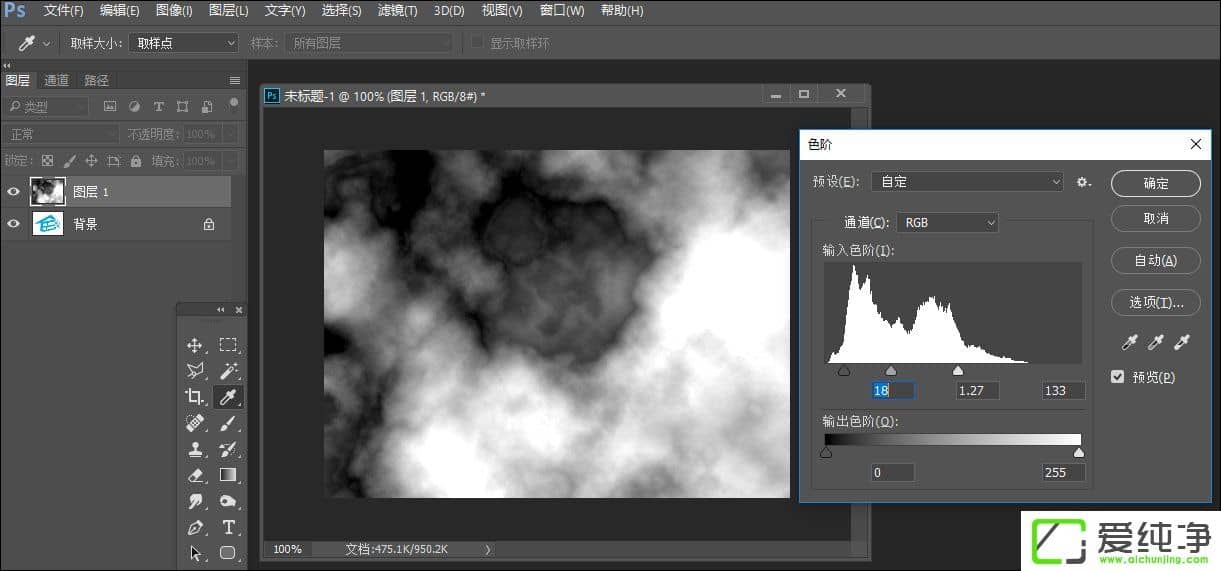Screen dimensions: 1221x571
Task: Open the 预设 preset dropdown
Action: 967,182
